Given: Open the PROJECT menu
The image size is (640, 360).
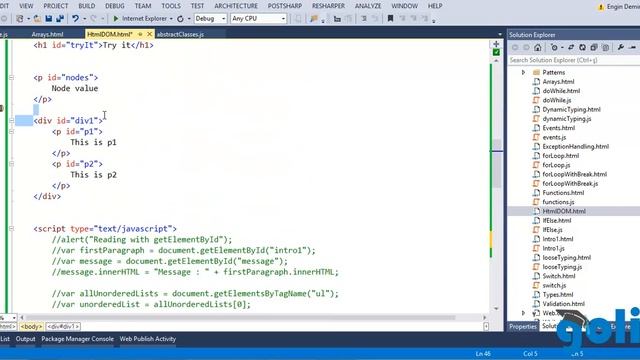Looking at the screenshot, I should click(x=56, y=6).
